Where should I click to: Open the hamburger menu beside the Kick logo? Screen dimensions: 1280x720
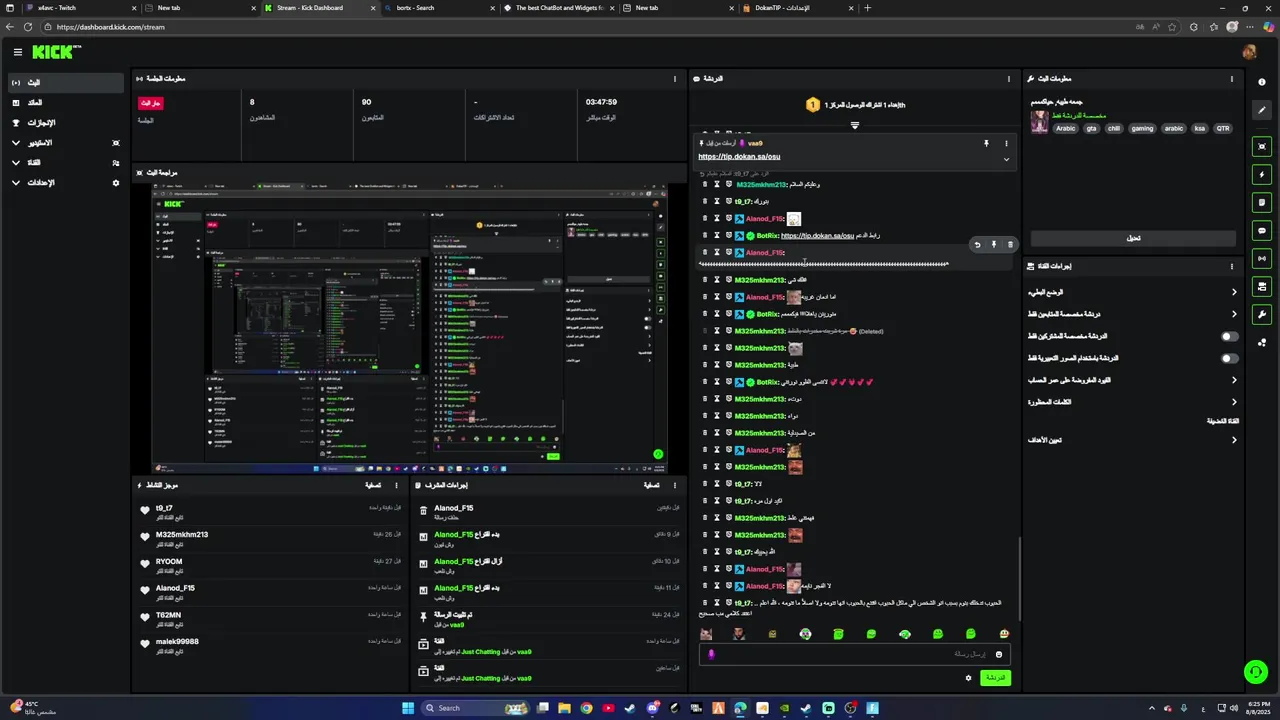(17, 52)
